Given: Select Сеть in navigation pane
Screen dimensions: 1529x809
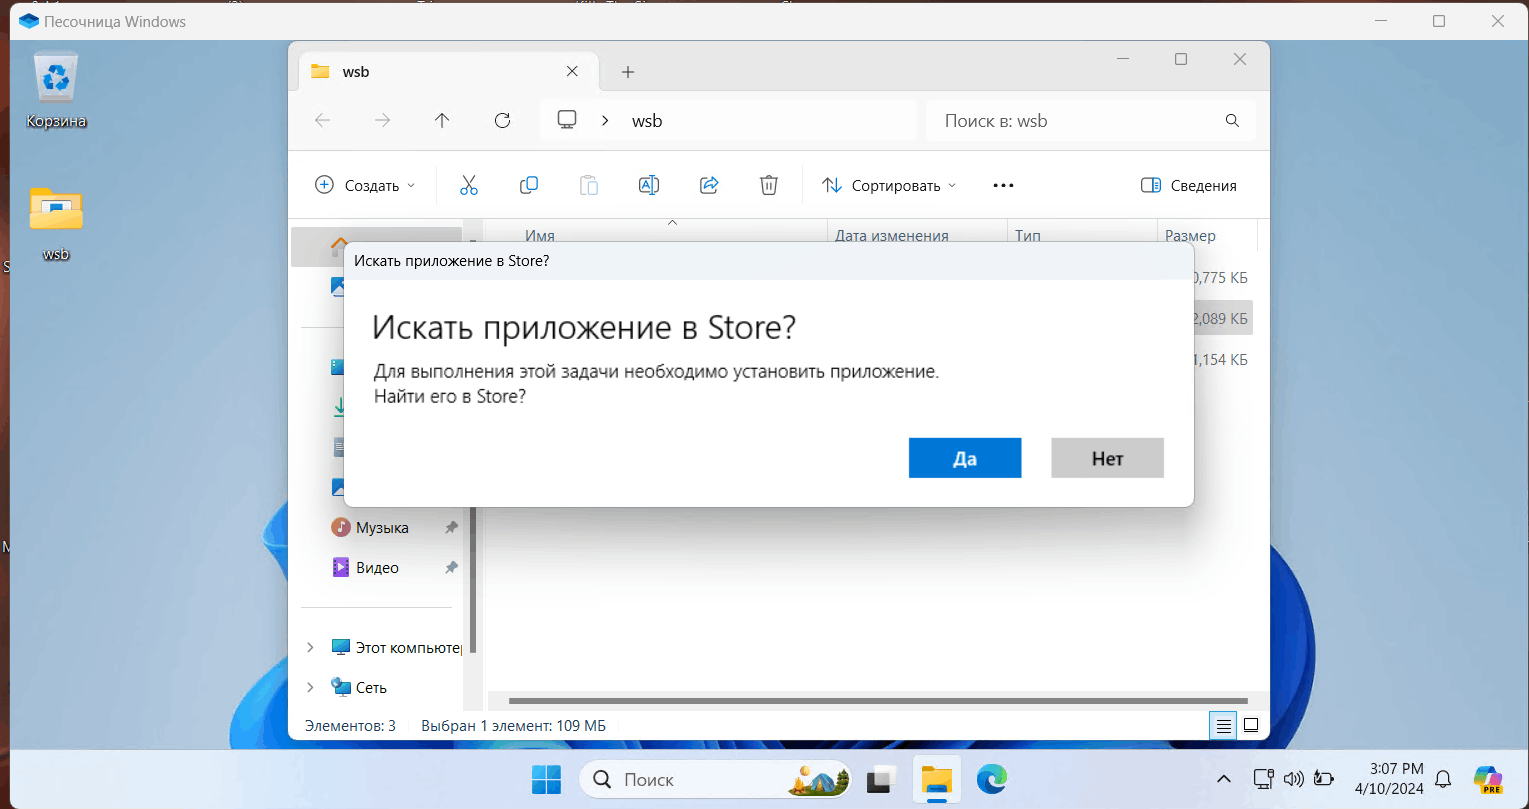Looking at the screenshot, I should click(359, 687).
